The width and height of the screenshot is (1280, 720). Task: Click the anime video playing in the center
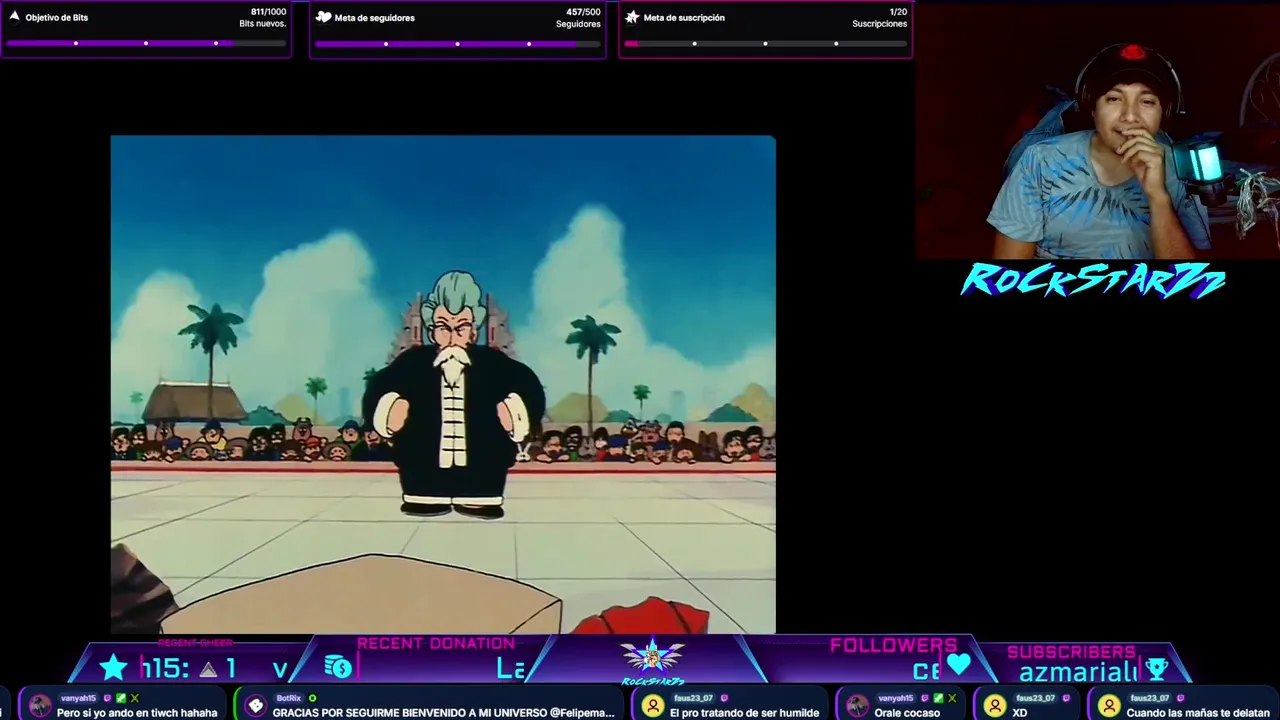click(443, 385)
